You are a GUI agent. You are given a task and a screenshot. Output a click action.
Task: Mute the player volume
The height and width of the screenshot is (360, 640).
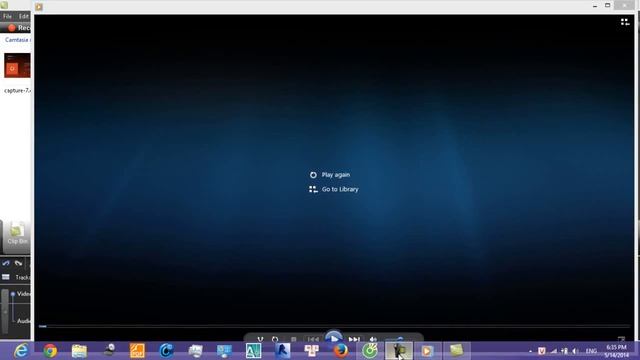373,339
